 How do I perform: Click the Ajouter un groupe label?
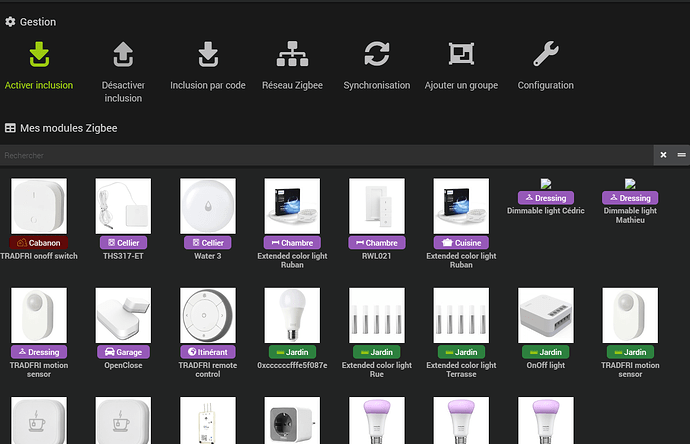(x=461, y=85)
